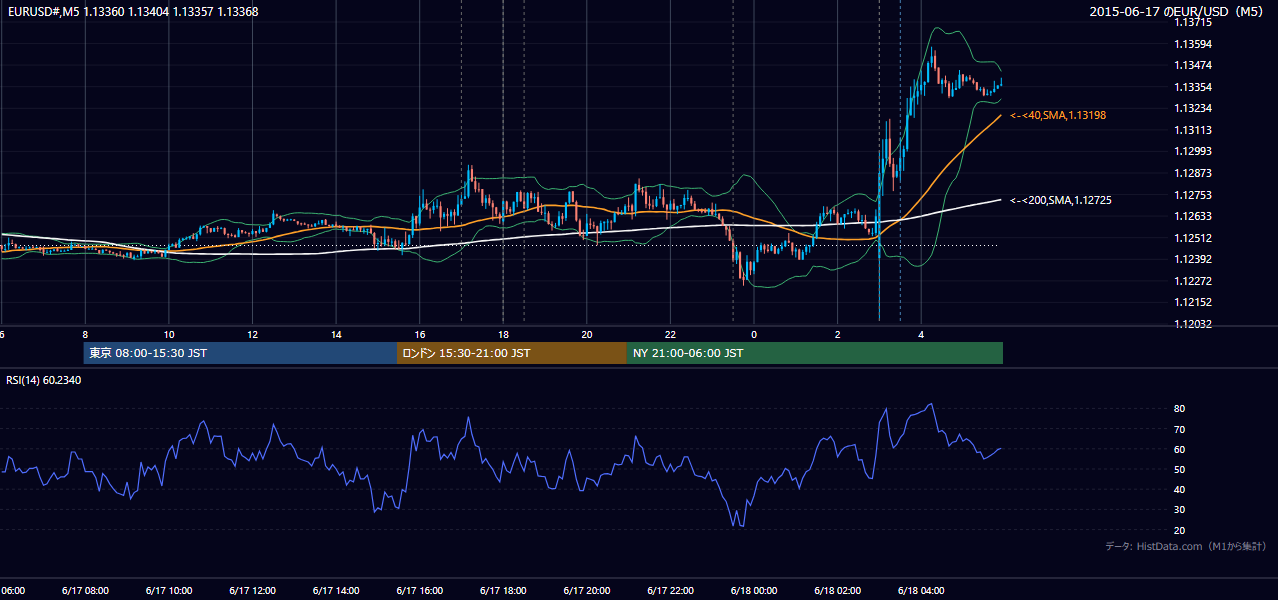Viewport: 1278px width, 600px height.
Task: Open the HistData.com data source credit
Action: (1186, 546)
